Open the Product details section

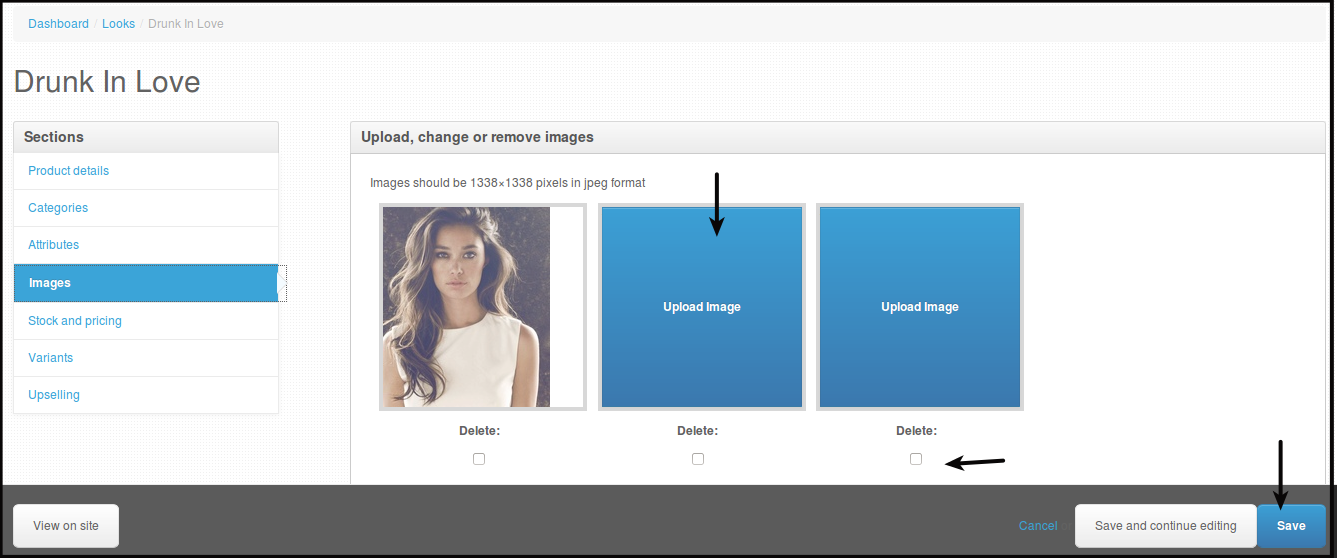tap(146, 171)
